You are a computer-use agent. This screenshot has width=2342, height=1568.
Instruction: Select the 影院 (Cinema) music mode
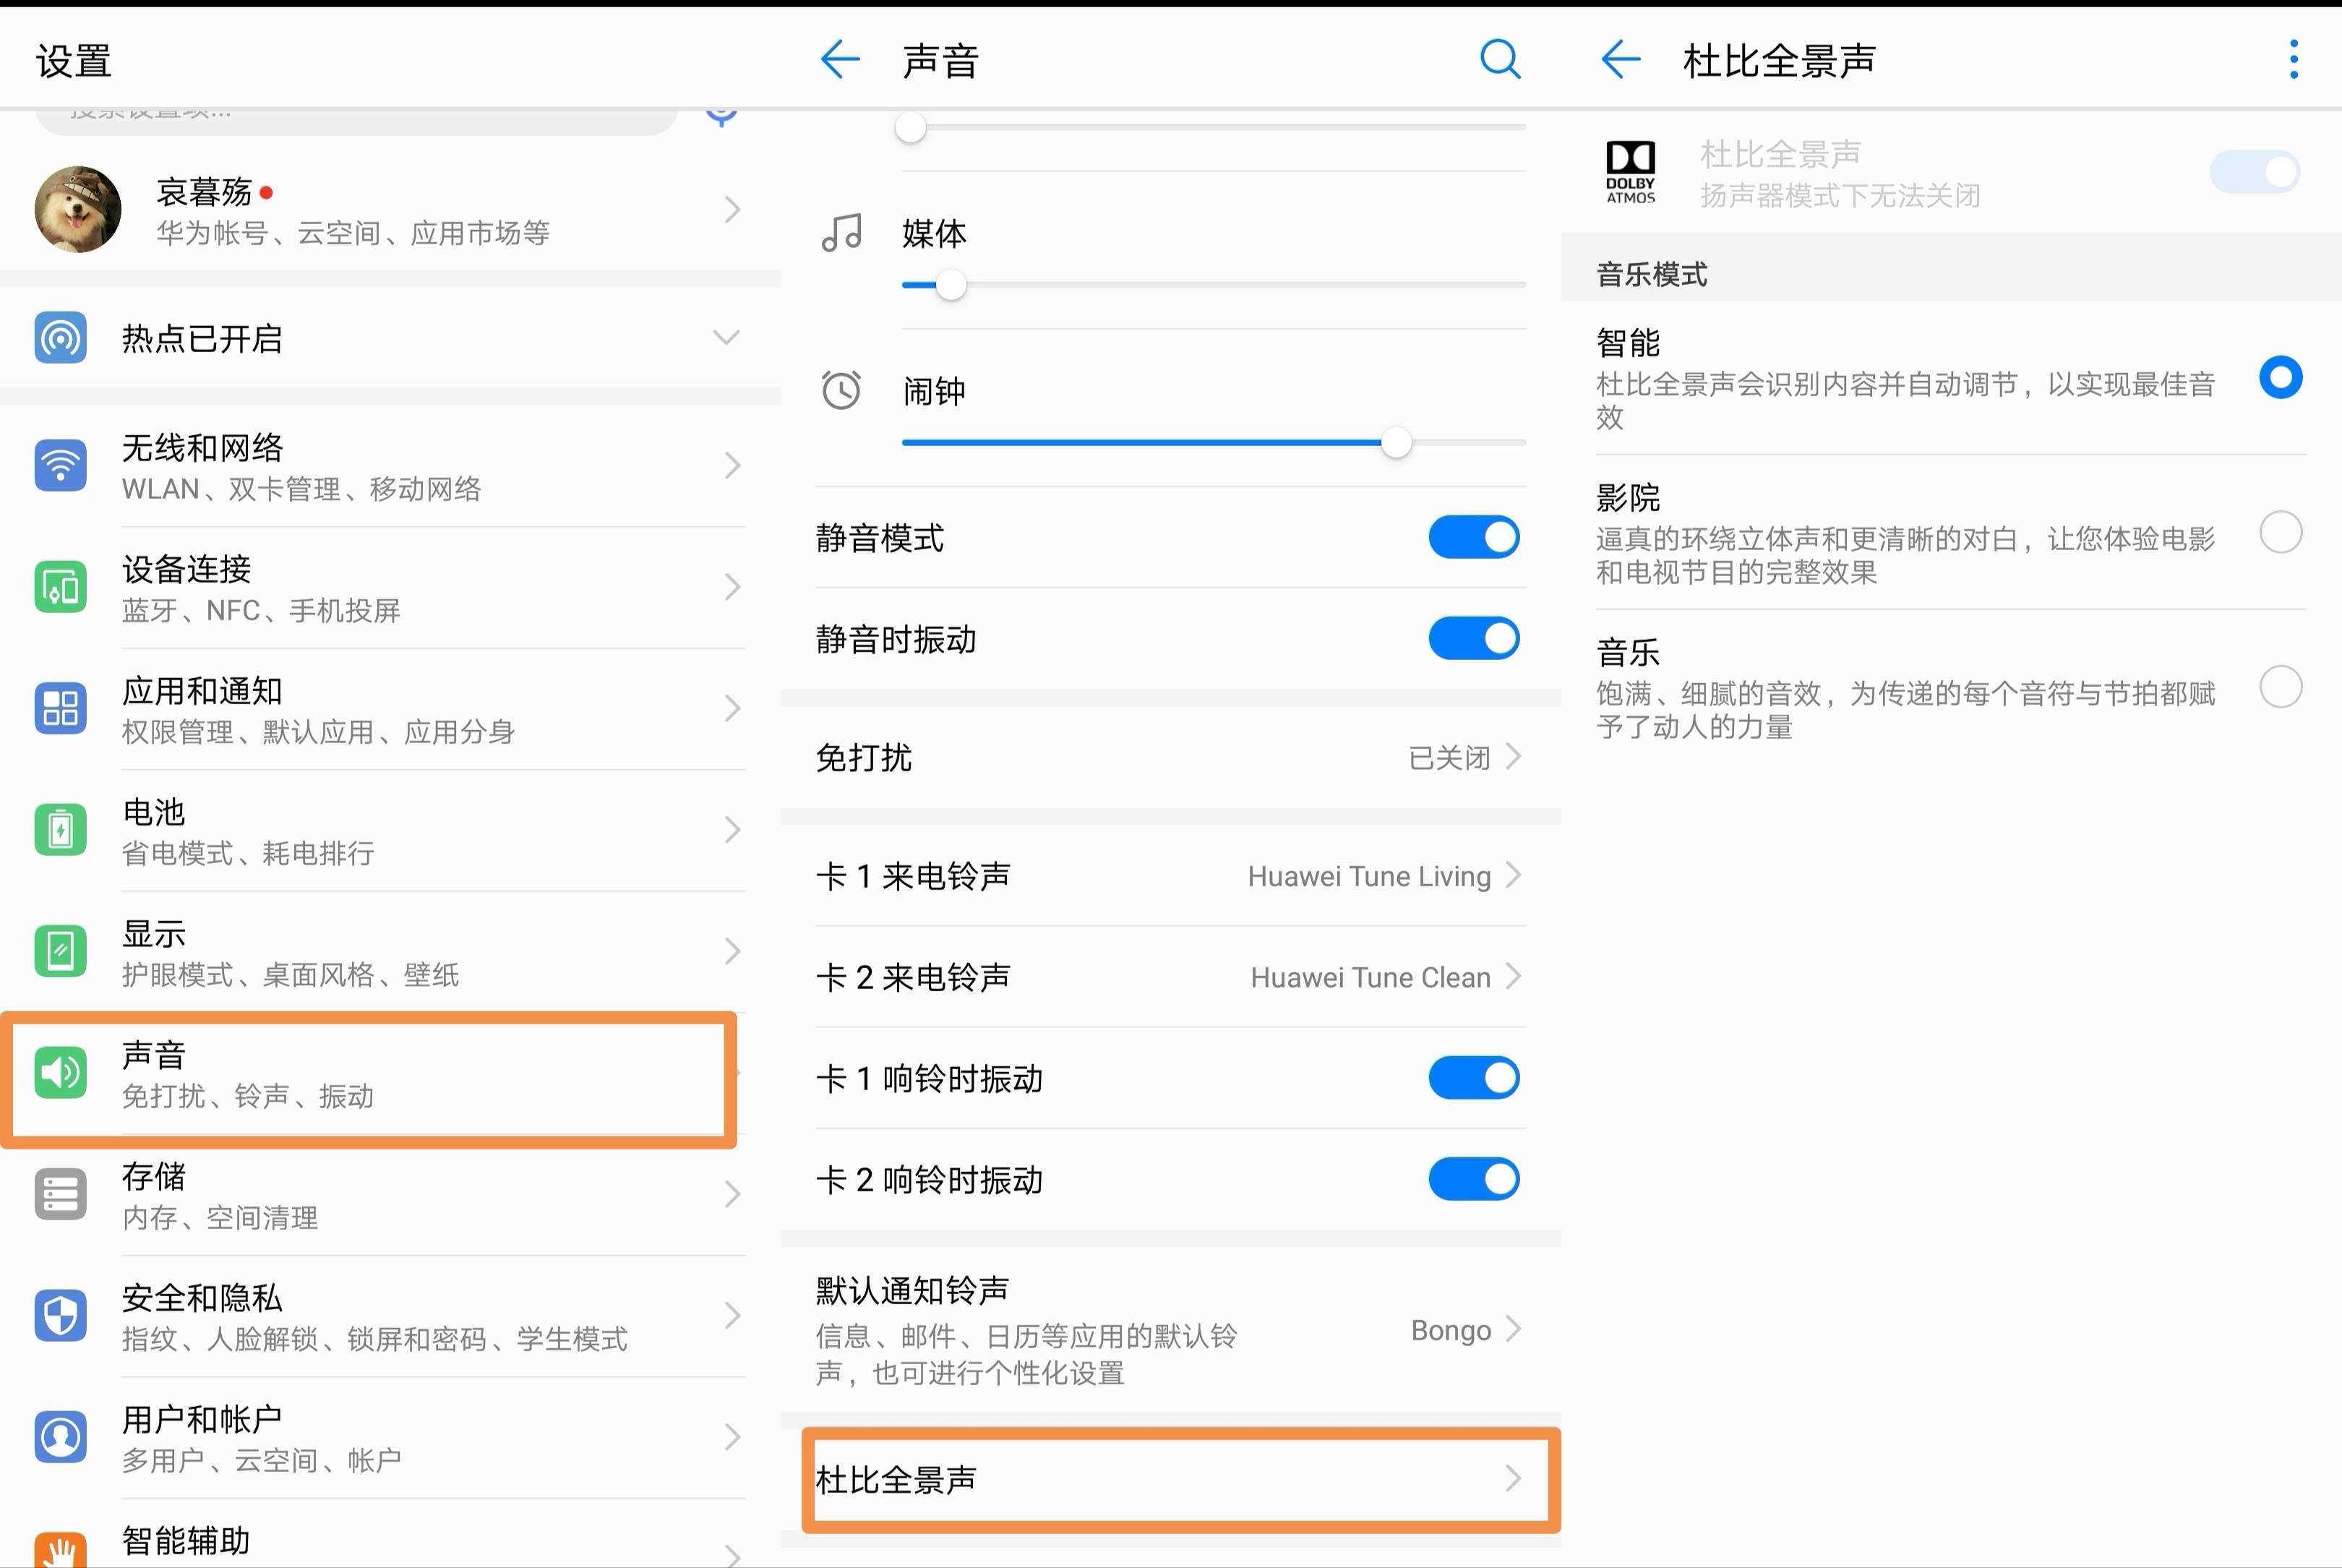click(x=2280, y=532)
